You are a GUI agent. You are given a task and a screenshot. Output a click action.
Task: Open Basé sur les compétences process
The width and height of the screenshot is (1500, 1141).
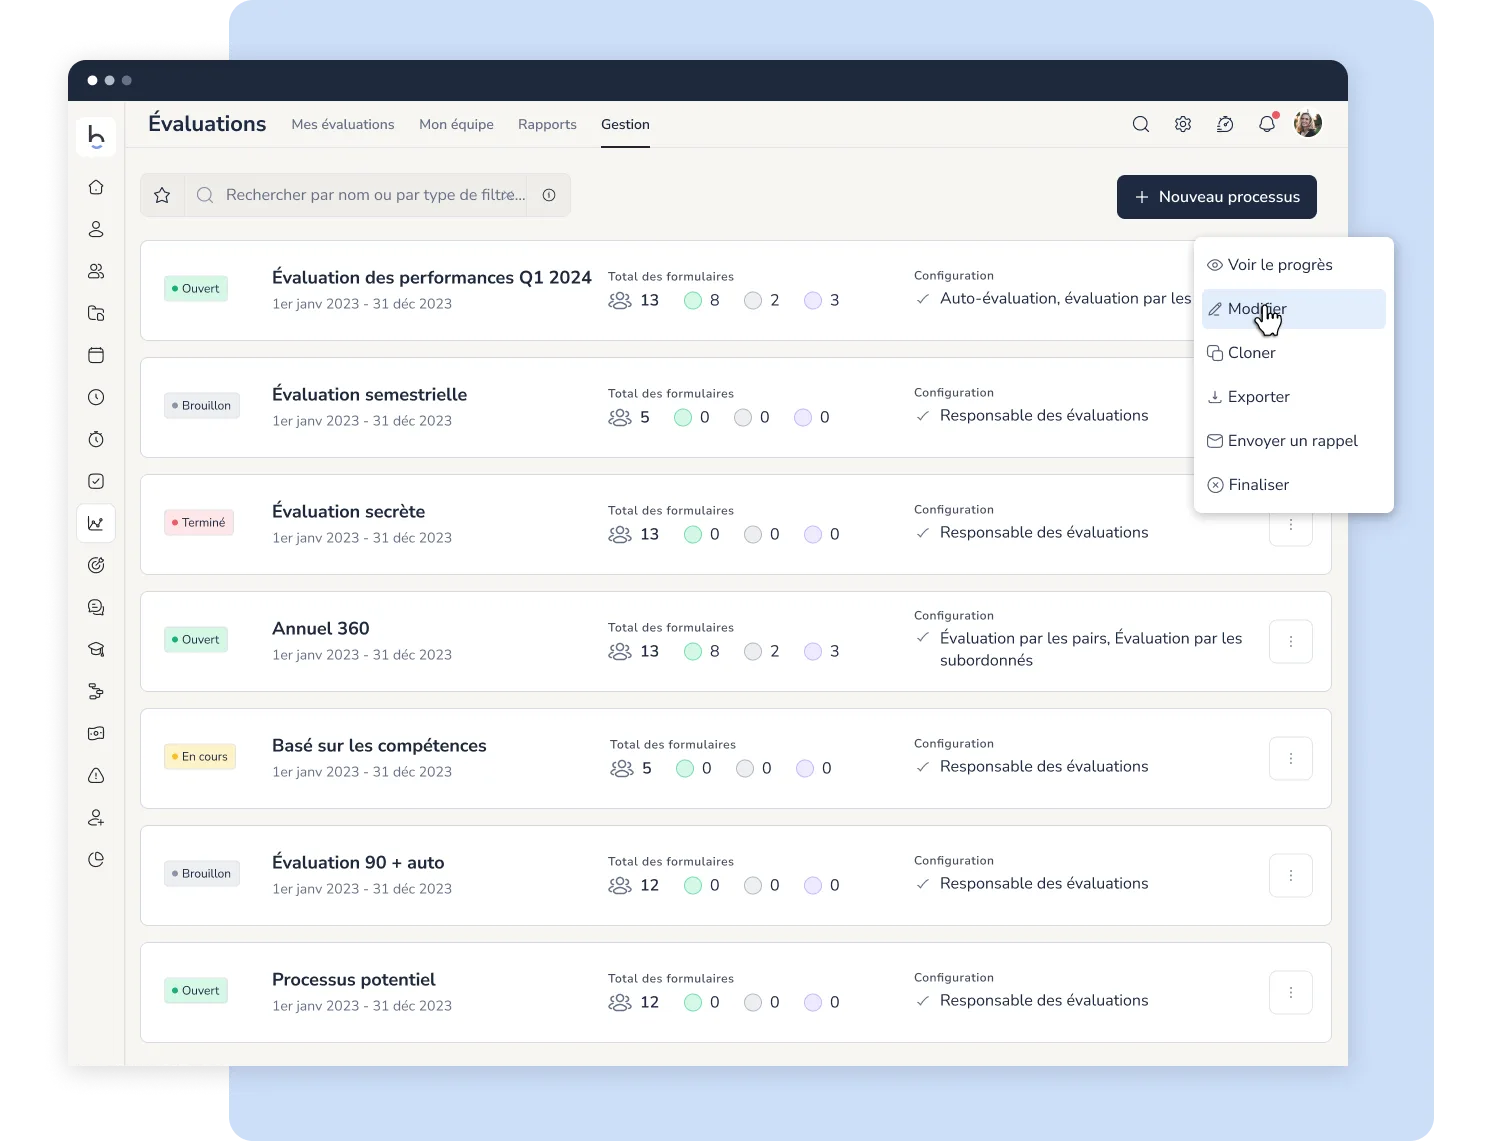tap(380, 746)
